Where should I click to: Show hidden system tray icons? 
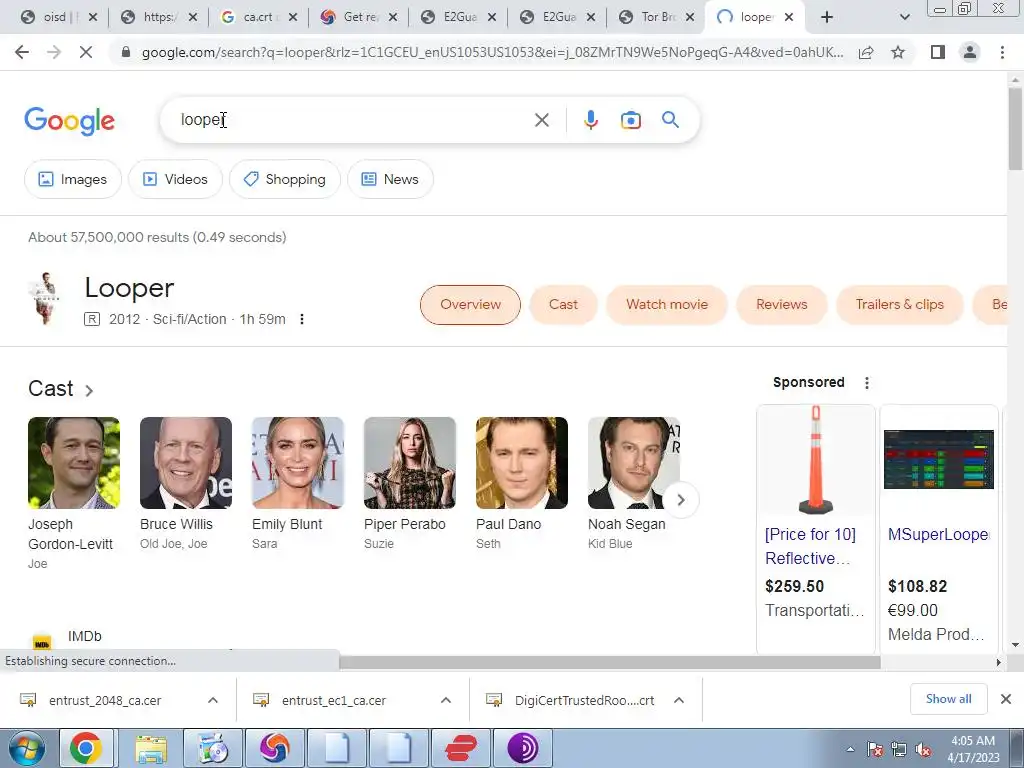click(x=850, y=749)
